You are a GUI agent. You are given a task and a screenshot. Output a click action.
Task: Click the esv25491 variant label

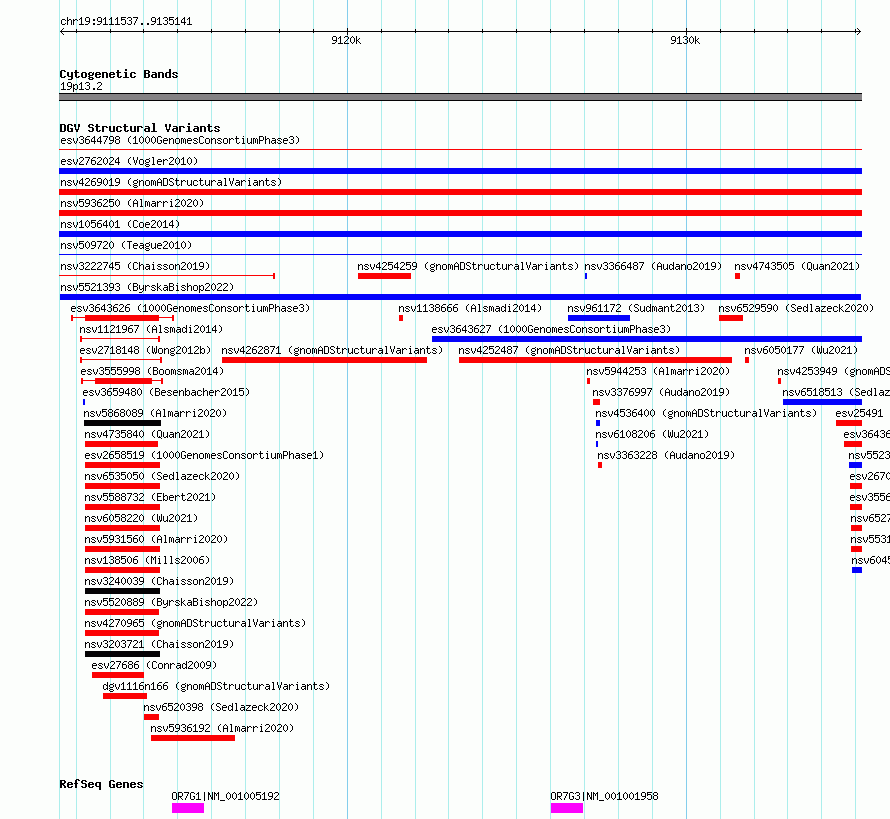tap(859, 413)
